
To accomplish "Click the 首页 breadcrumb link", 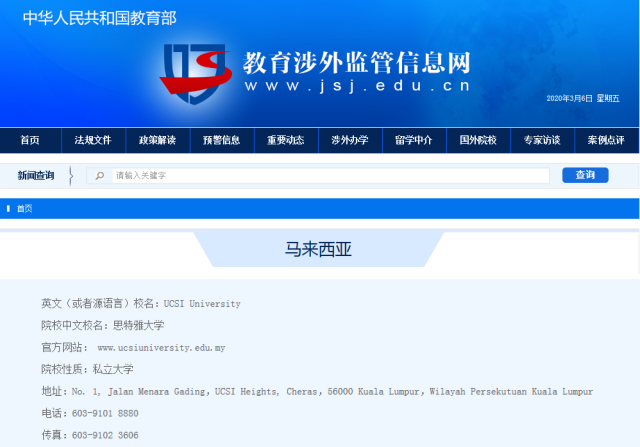I will point(24,209).
